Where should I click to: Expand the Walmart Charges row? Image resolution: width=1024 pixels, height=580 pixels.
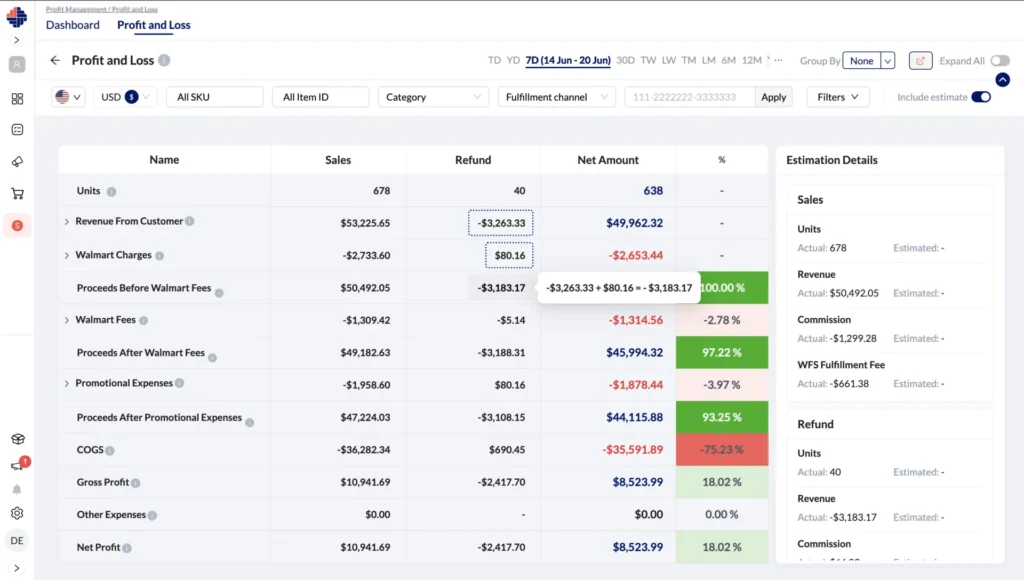[67, 255]
